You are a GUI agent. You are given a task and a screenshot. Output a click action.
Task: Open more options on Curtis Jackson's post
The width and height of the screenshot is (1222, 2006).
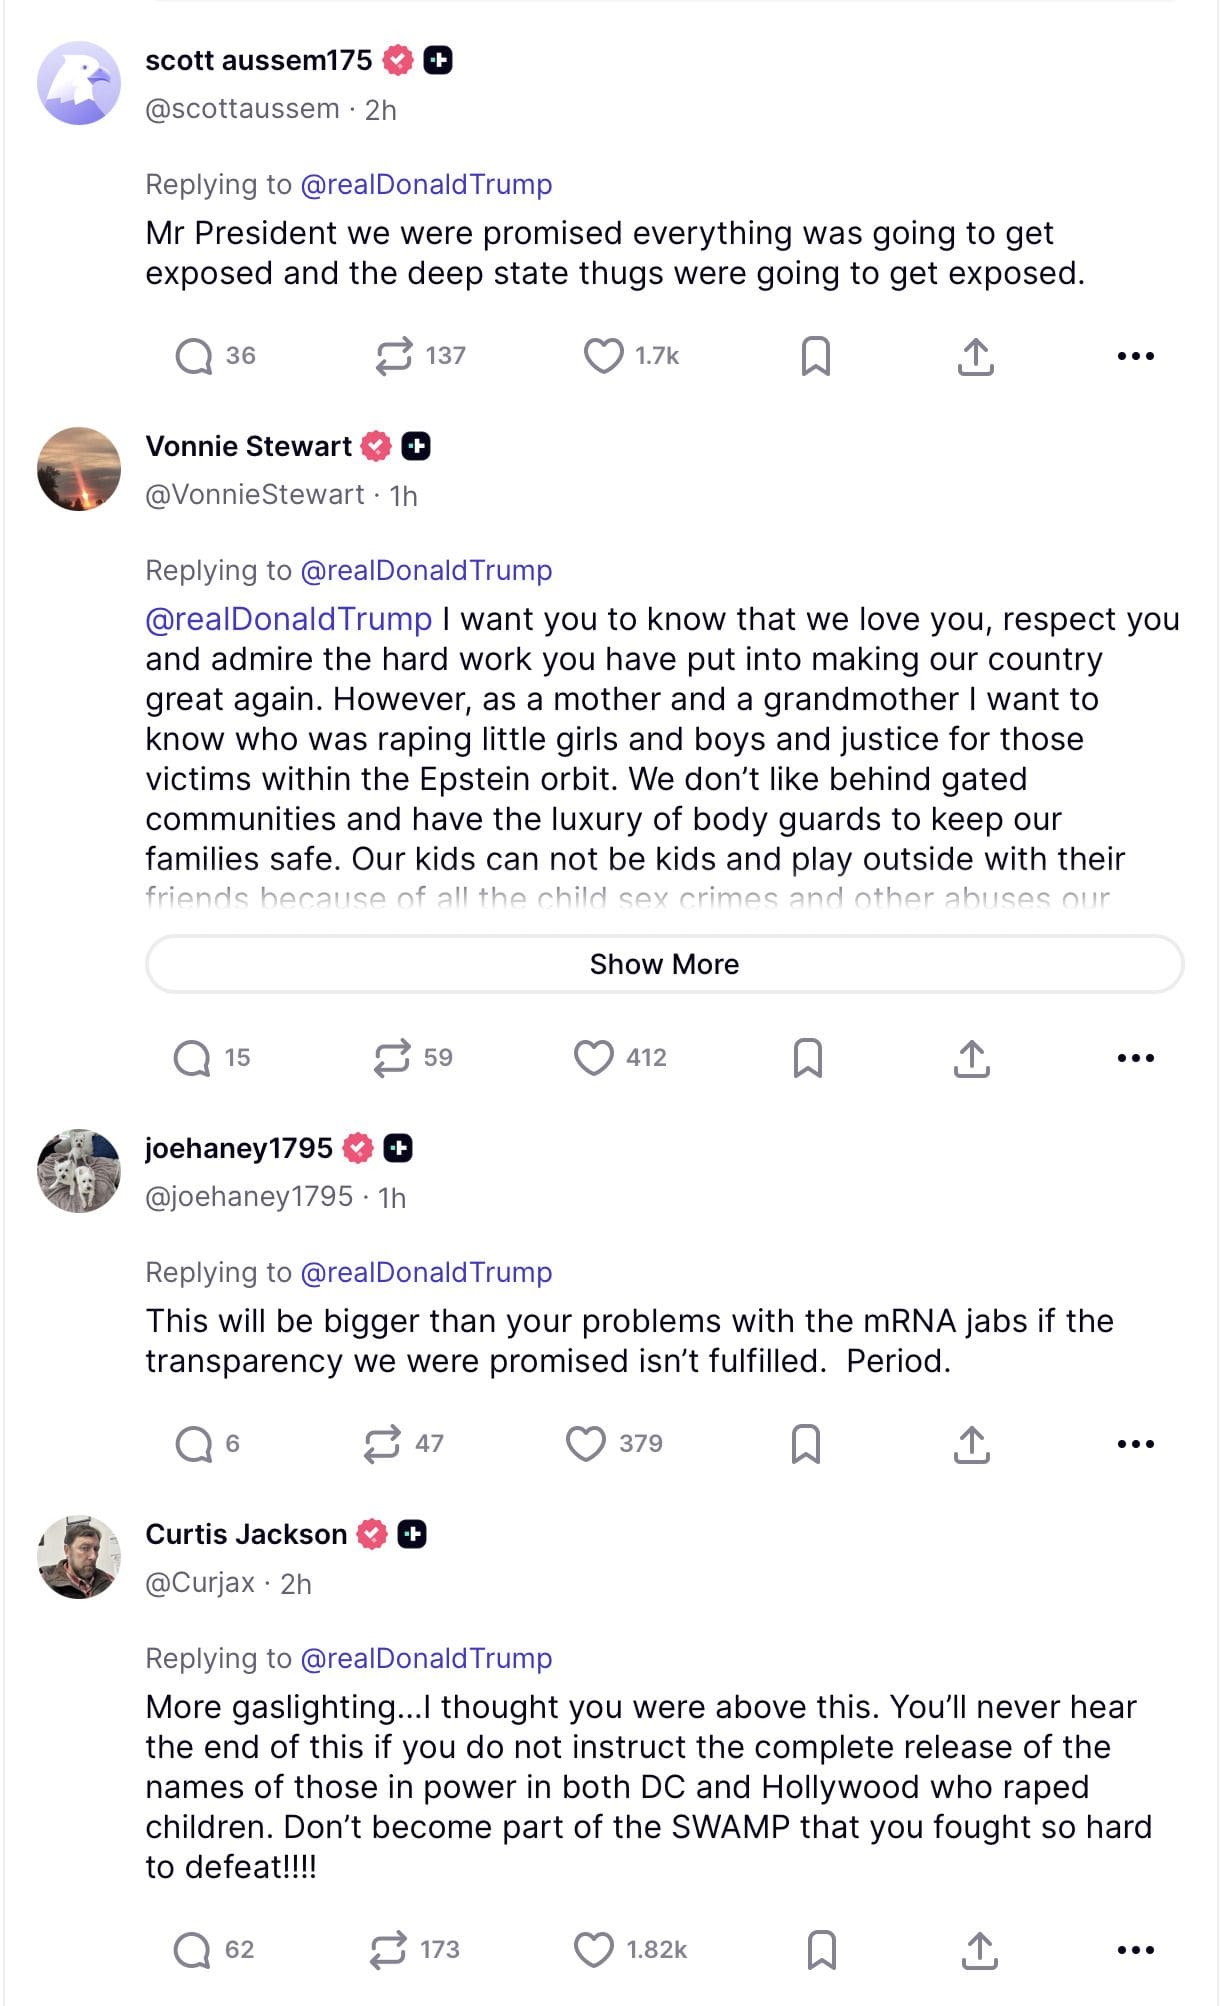click(x=1135, y=1949)
